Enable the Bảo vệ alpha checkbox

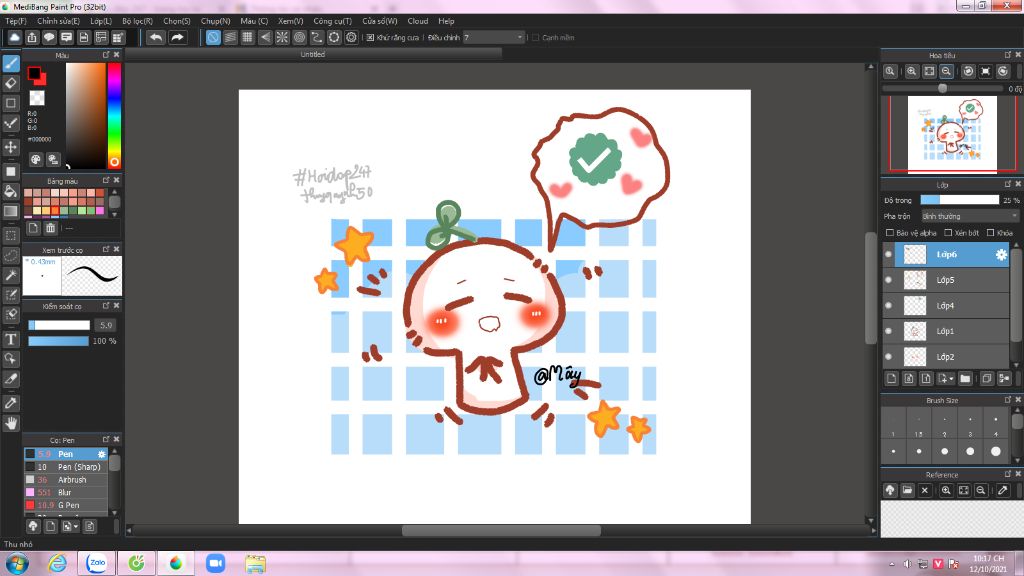pos(889,232)
